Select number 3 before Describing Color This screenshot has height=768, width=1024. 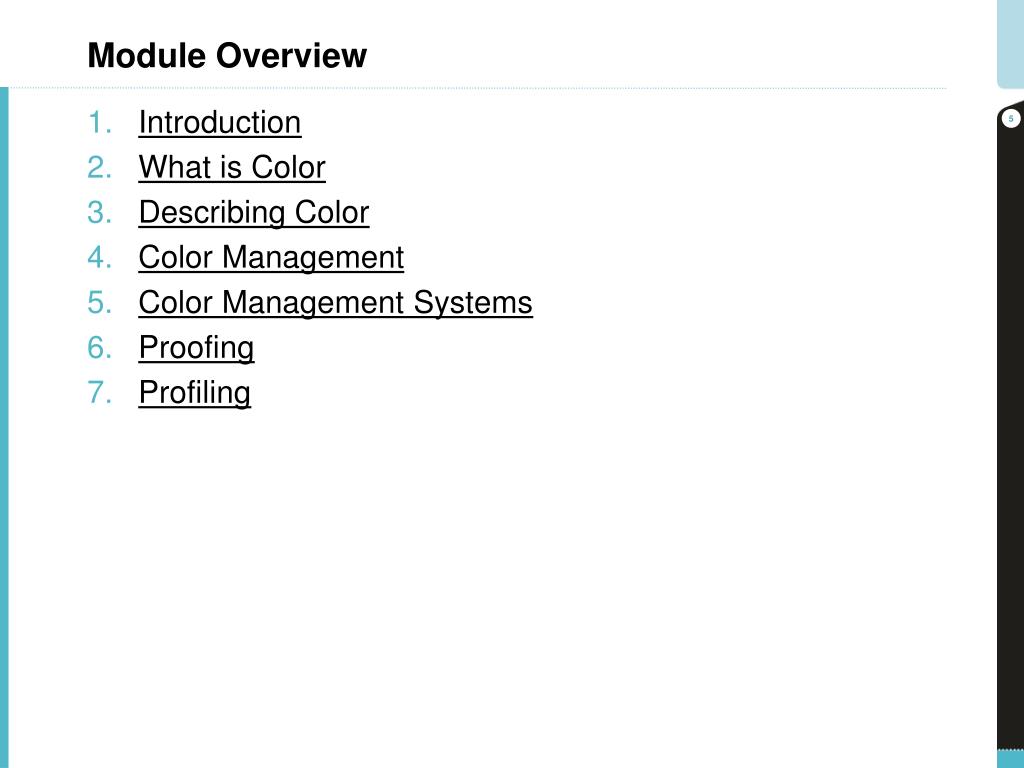(98, 213)
